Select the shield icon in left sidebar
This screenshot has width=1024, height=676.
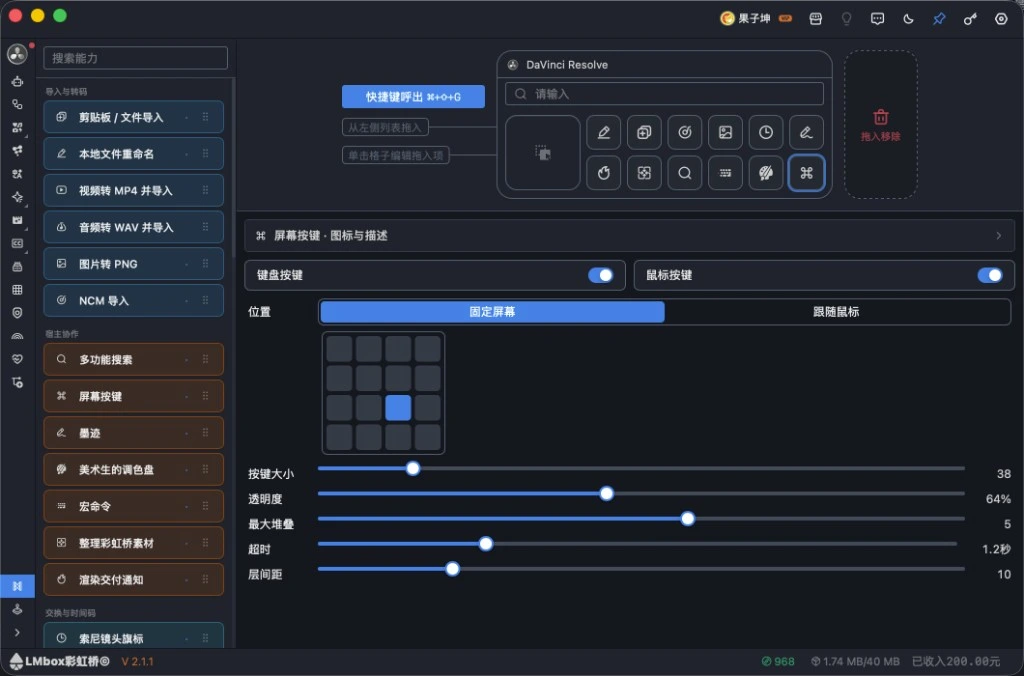(17, 313)
